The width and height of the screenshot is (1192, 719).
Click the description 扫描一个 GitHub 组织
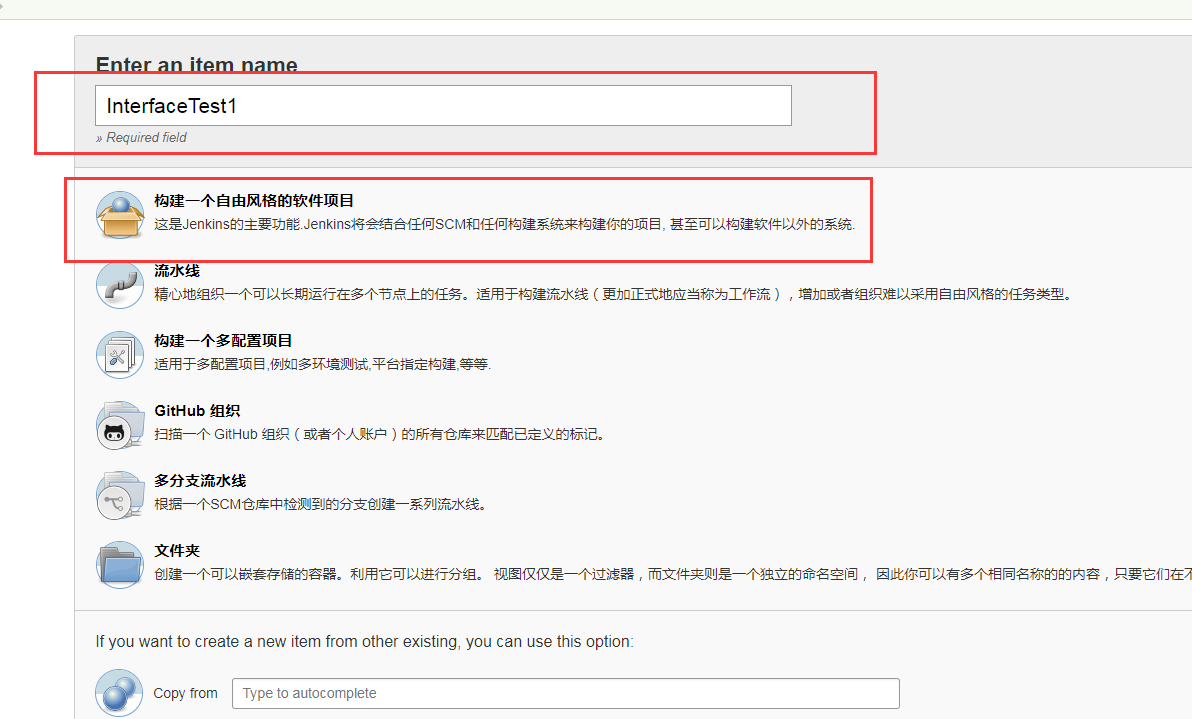(x=380, y=434)
